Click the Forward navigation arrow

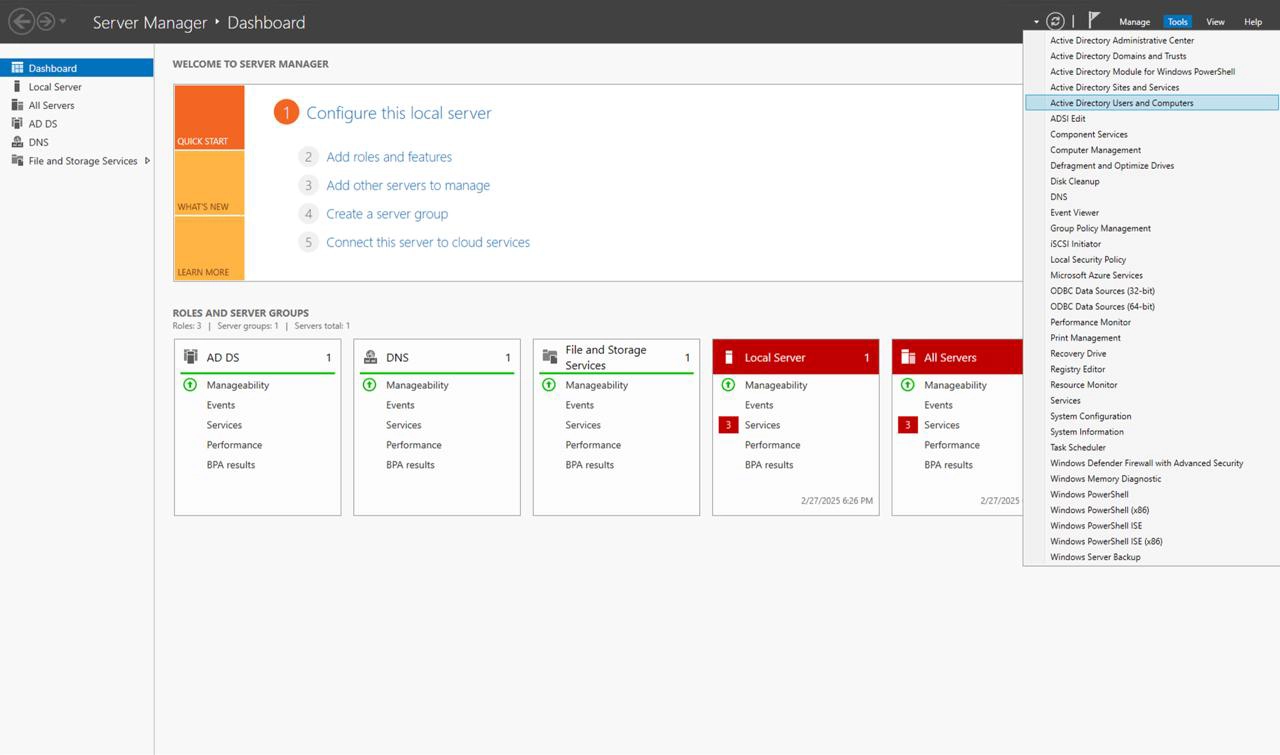[x=45, y=21]
